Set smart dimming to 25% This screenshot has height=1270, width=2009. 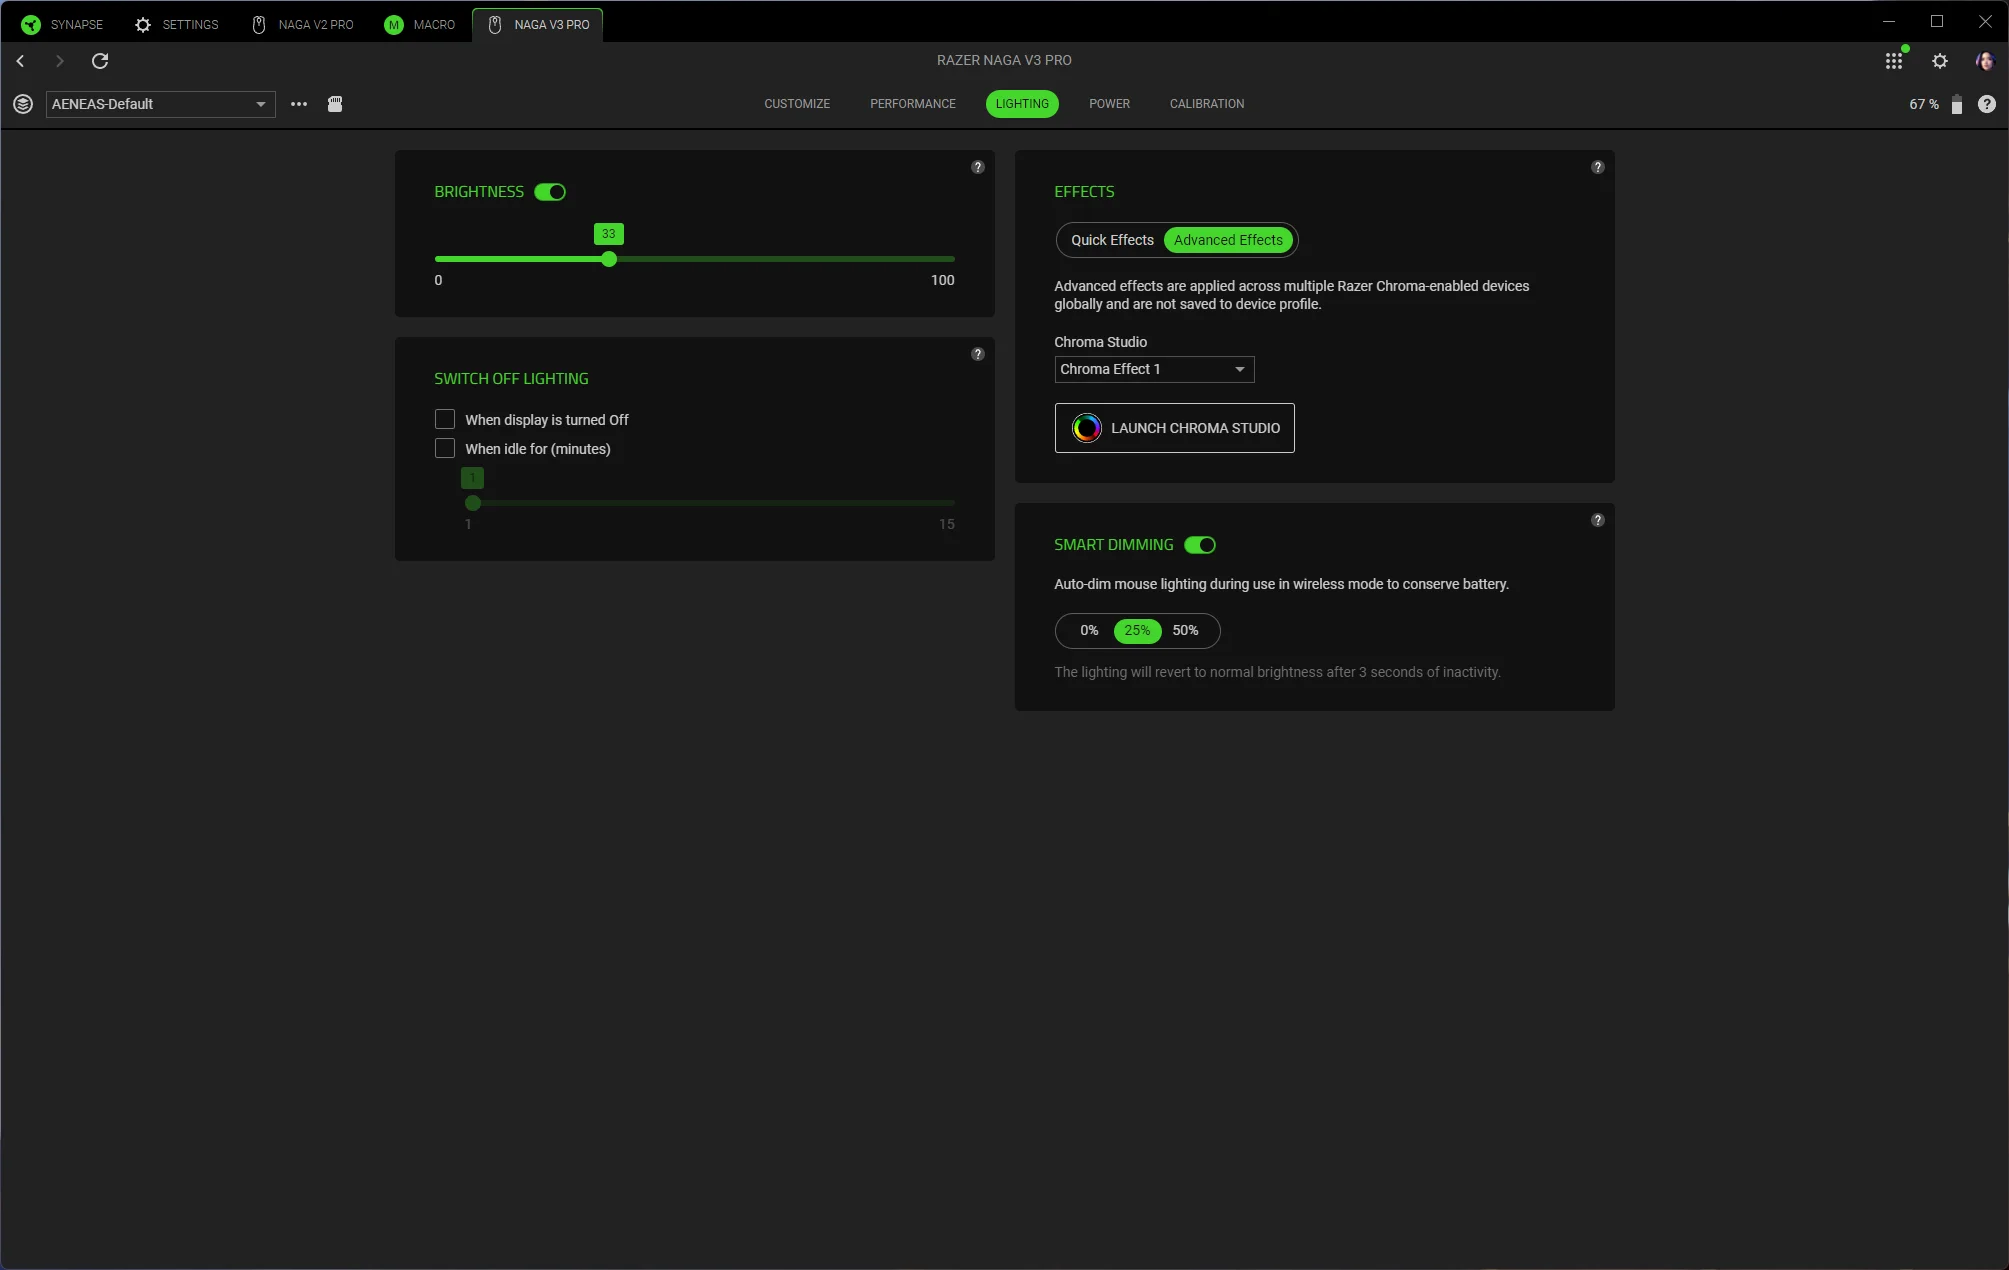tap(1137, 630)
